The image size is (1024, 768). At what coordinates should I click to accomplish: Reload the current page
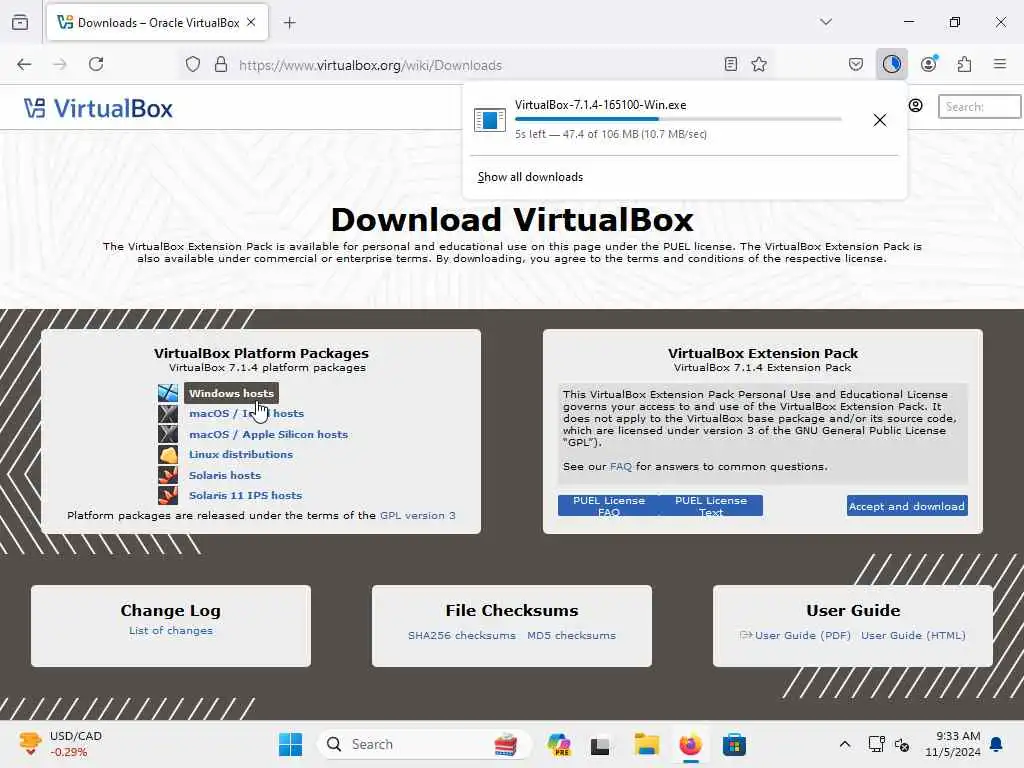click(96, 64)
